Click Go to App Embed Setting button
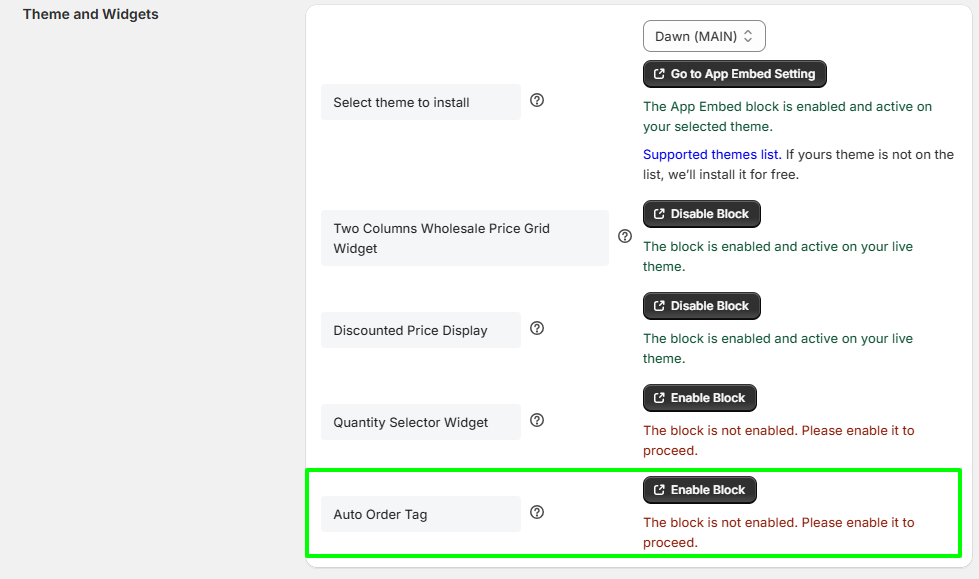979x579 pixels. (x=734, y=74)
